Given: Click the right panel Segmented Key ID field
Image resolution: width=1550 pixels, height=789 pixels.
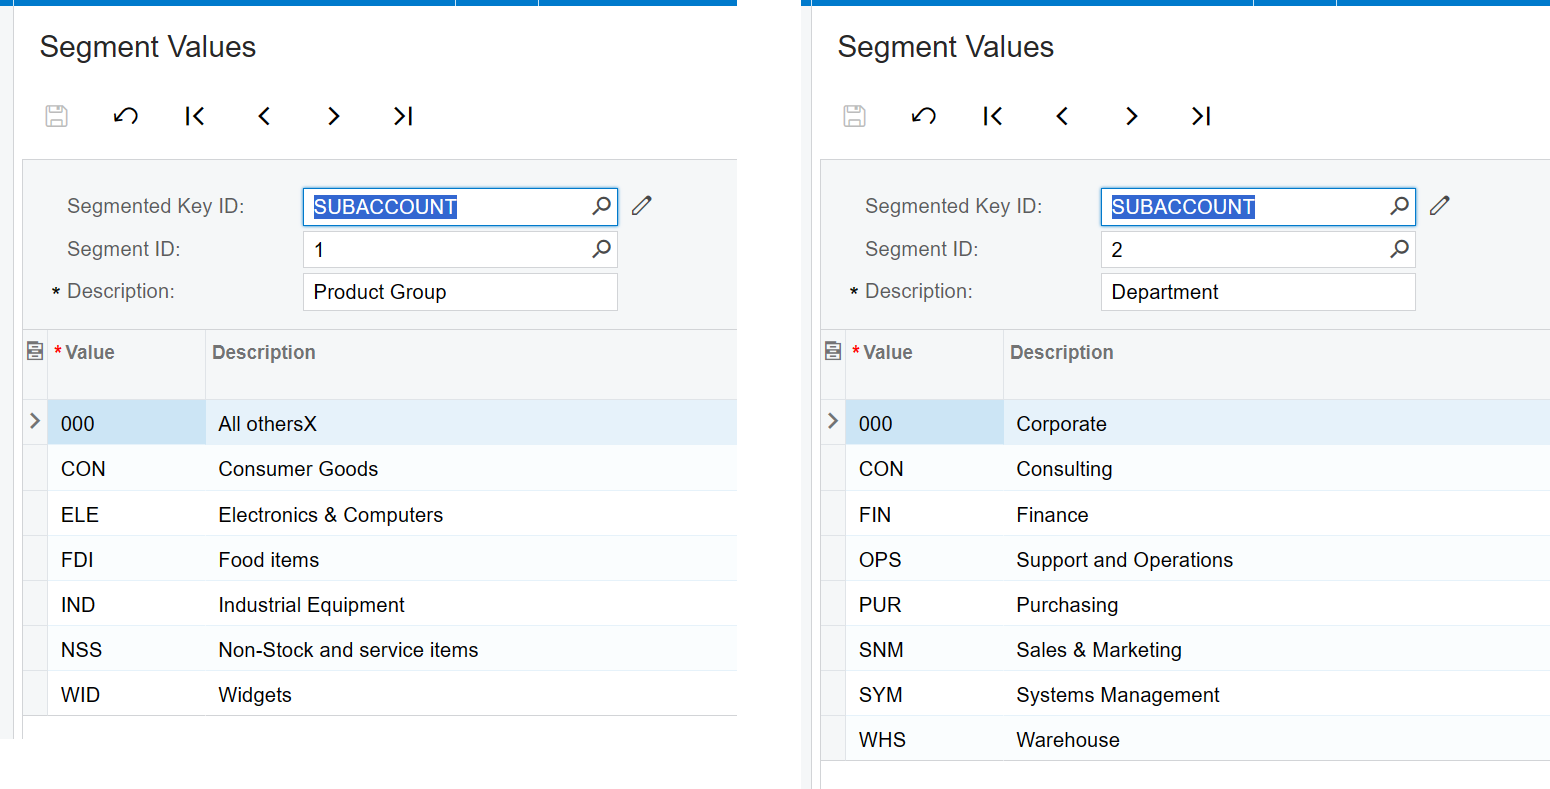Looking at the screenshot, I should coord(1258,207).
